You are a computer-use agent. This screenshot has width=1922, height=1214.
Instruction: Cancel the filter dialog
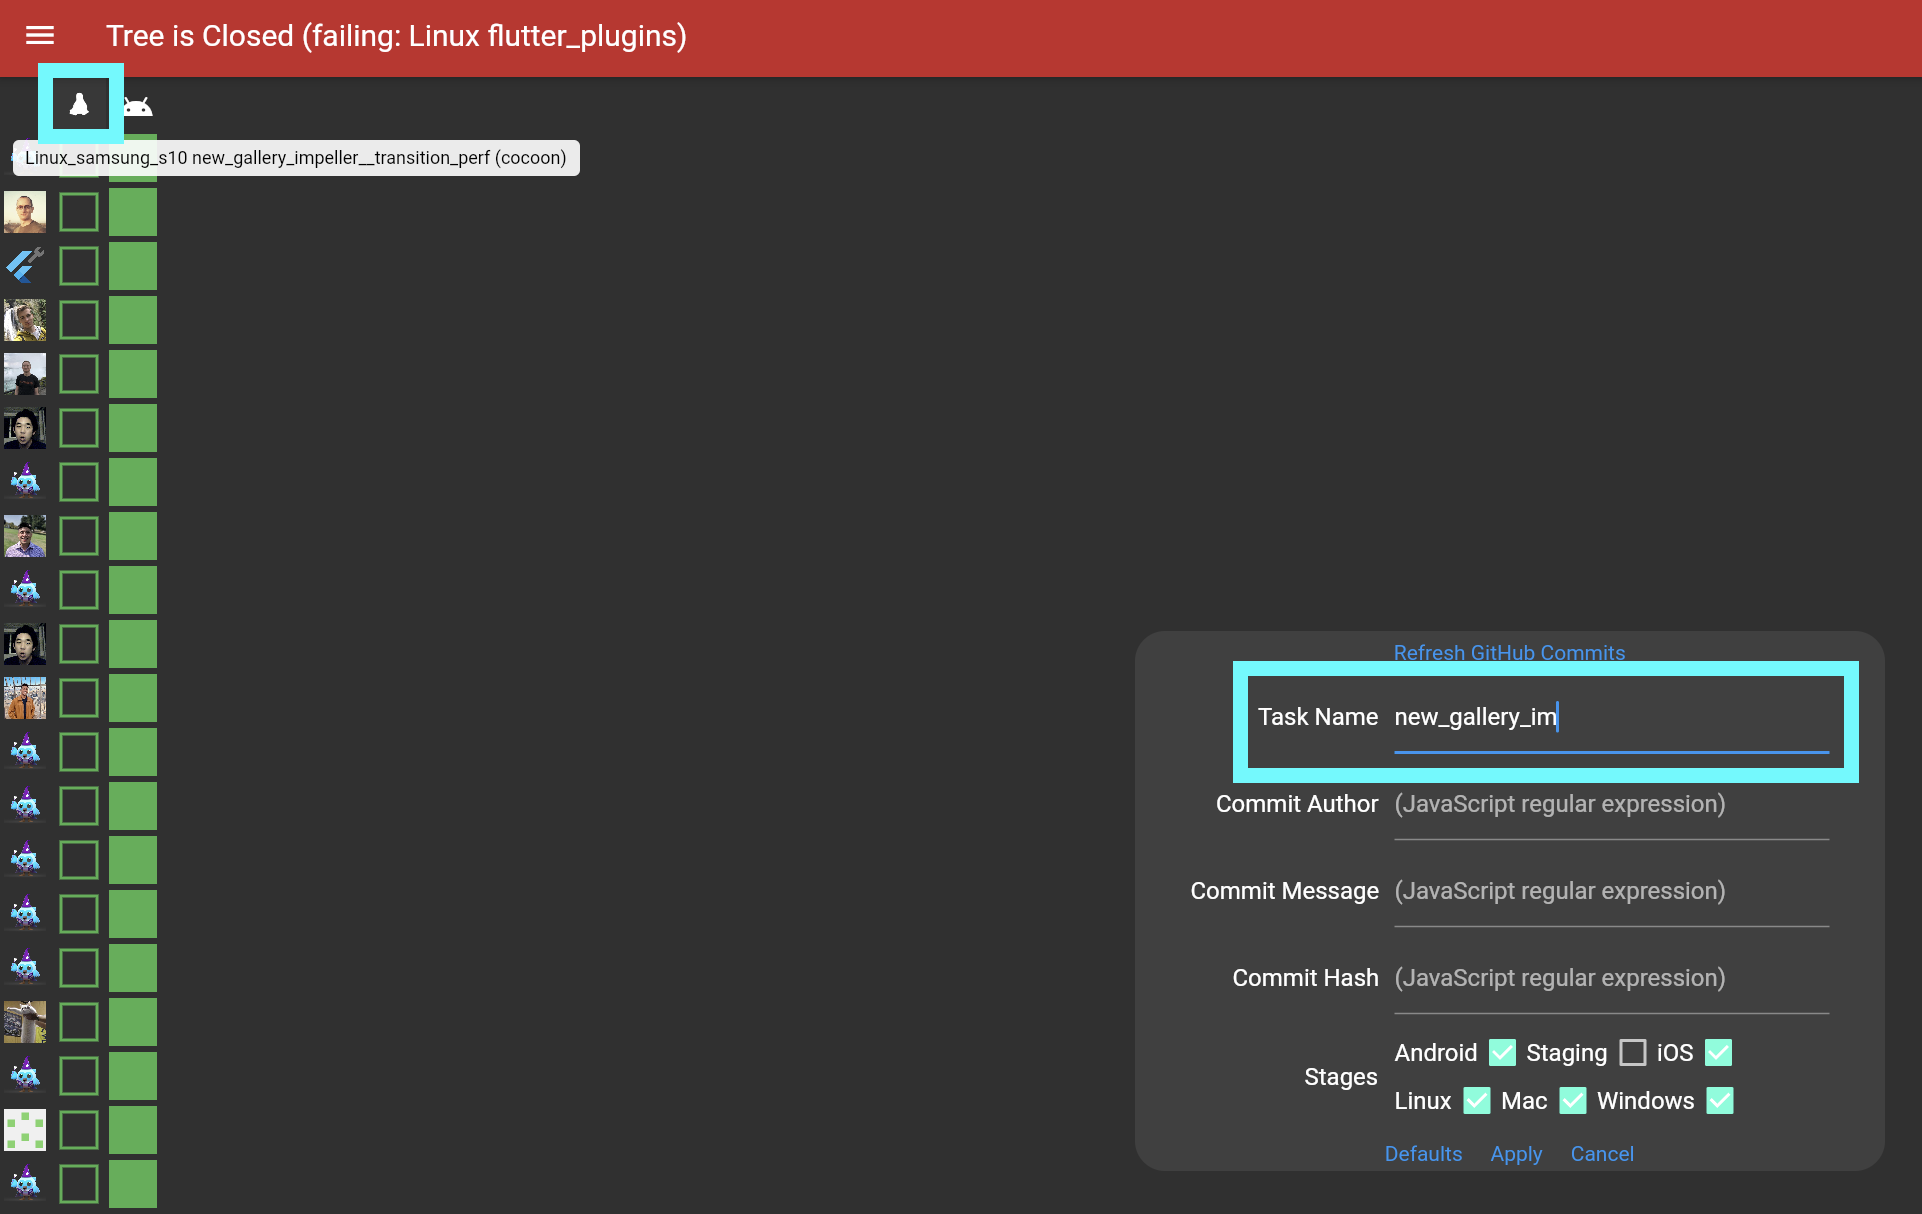click(1601, 1154)
